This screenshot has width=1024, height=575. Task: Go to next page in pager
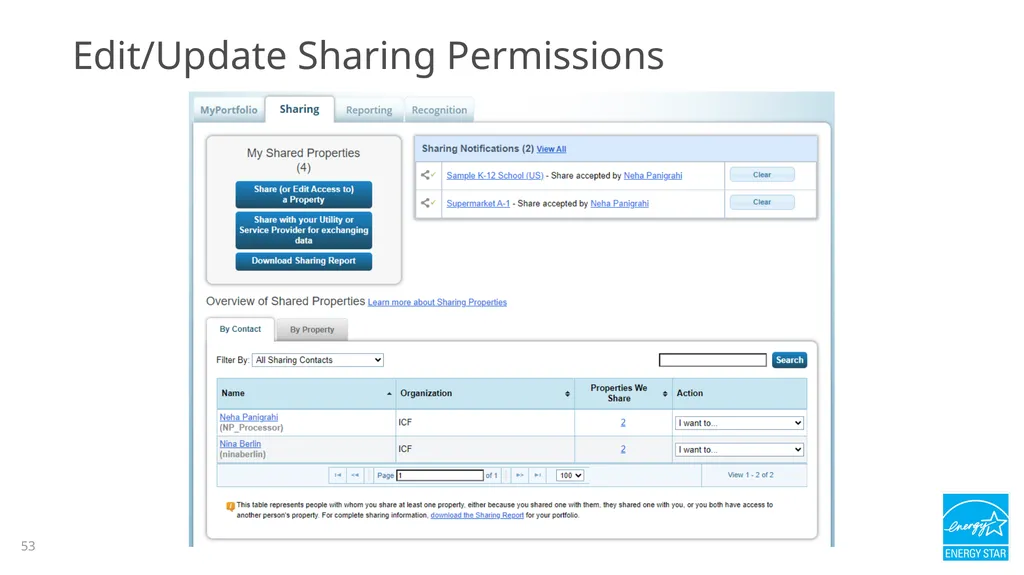520,475
